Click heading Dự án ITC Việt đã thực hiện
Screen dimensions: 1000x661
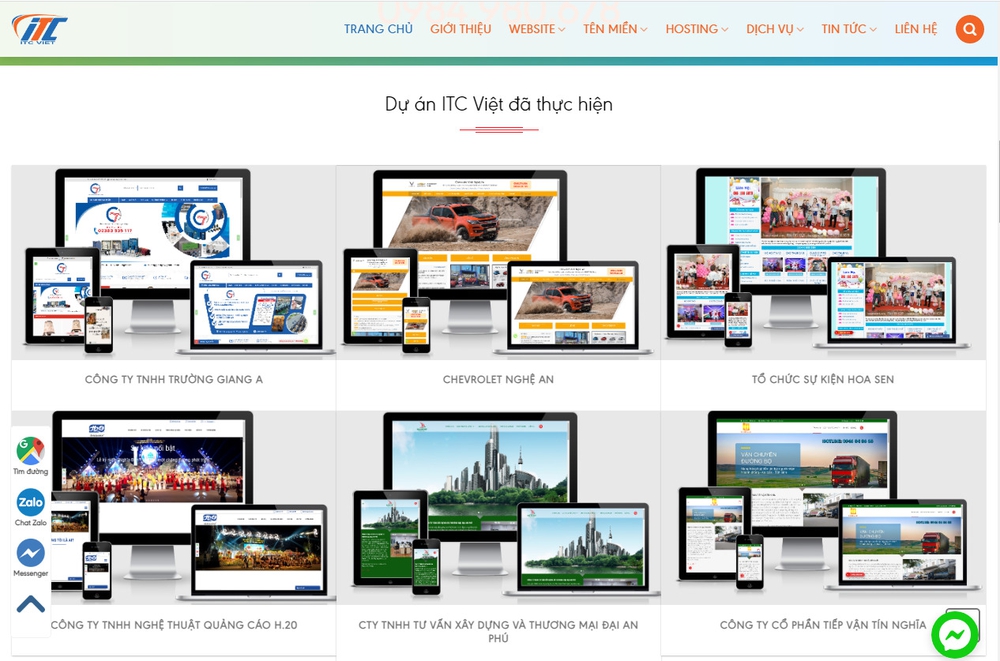pos(499,104)
